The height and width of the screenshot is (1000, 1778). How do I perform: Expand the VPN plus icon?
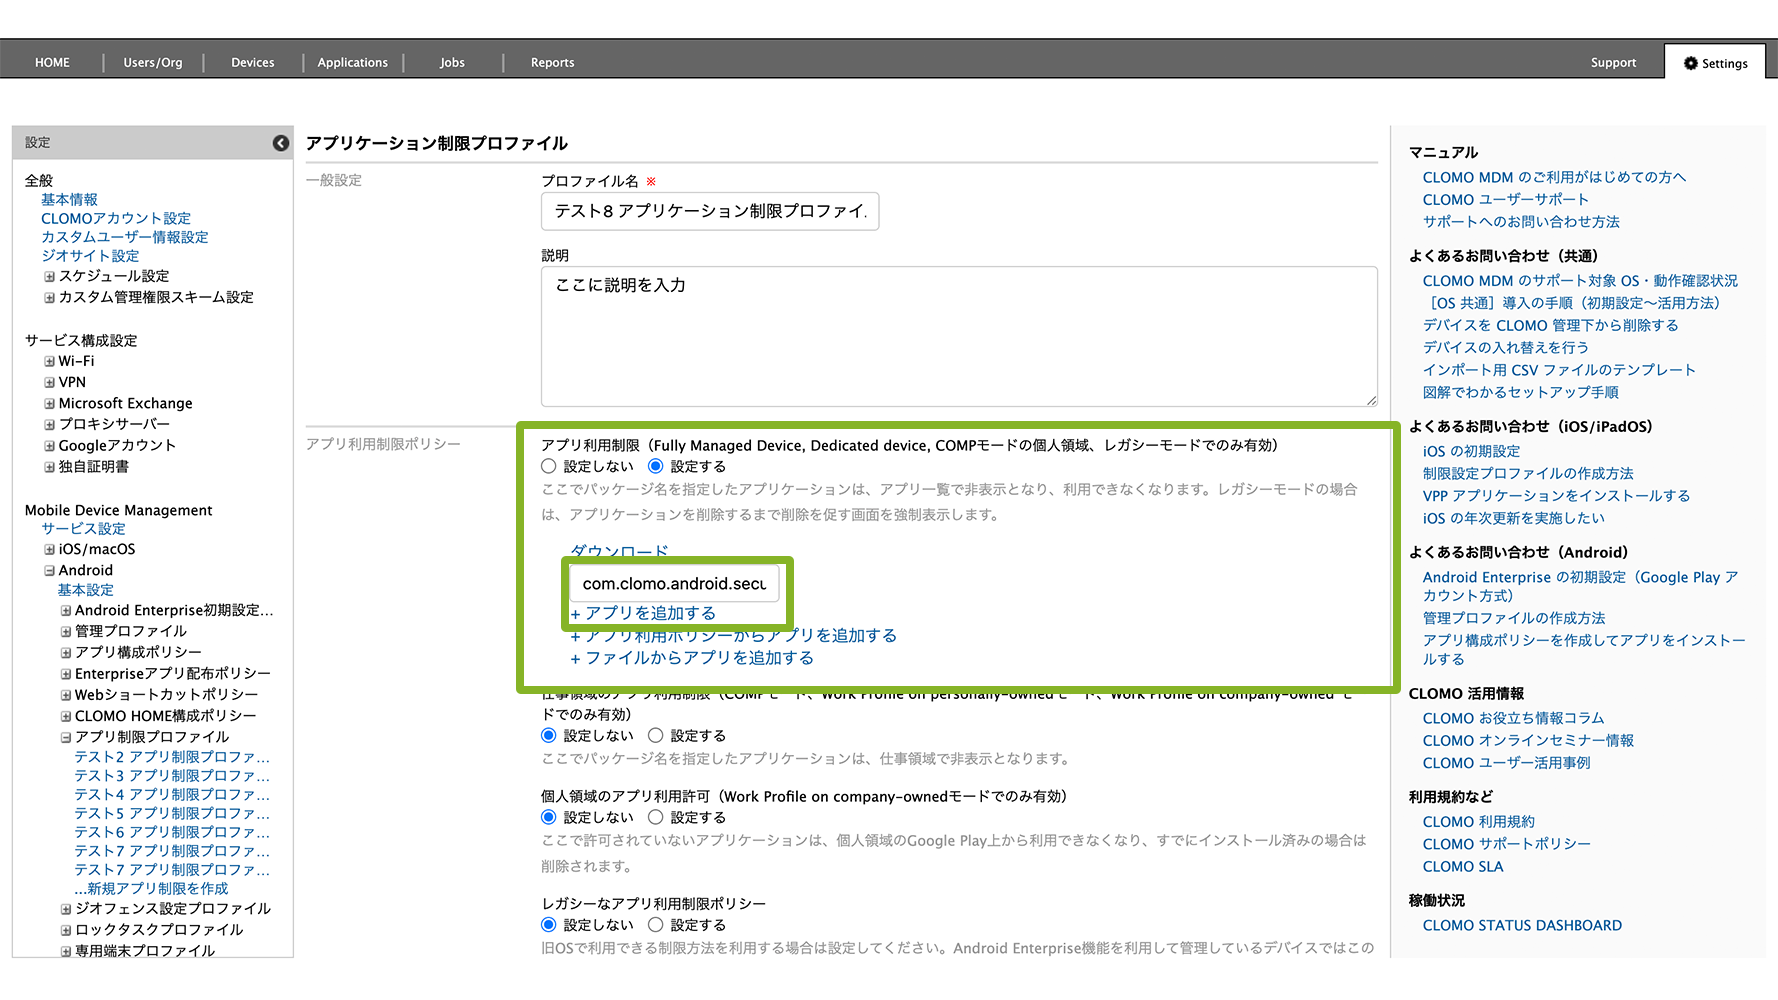point(49,382)
